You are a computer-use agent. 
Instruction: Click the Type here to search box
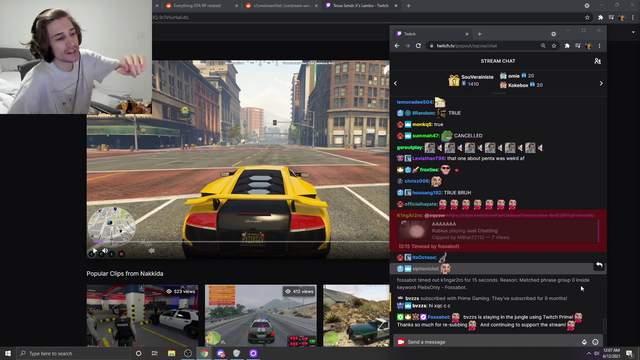pos(73,353)
